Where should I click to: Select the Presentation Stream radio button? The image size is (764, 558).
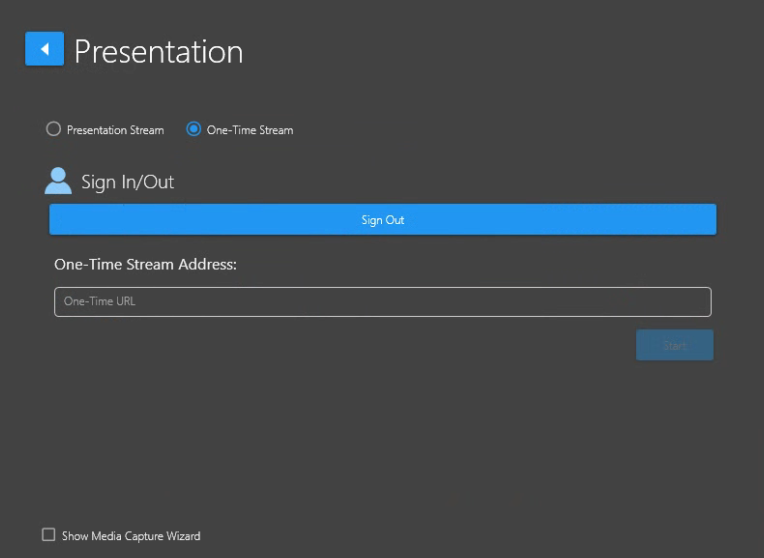point(54,129)
